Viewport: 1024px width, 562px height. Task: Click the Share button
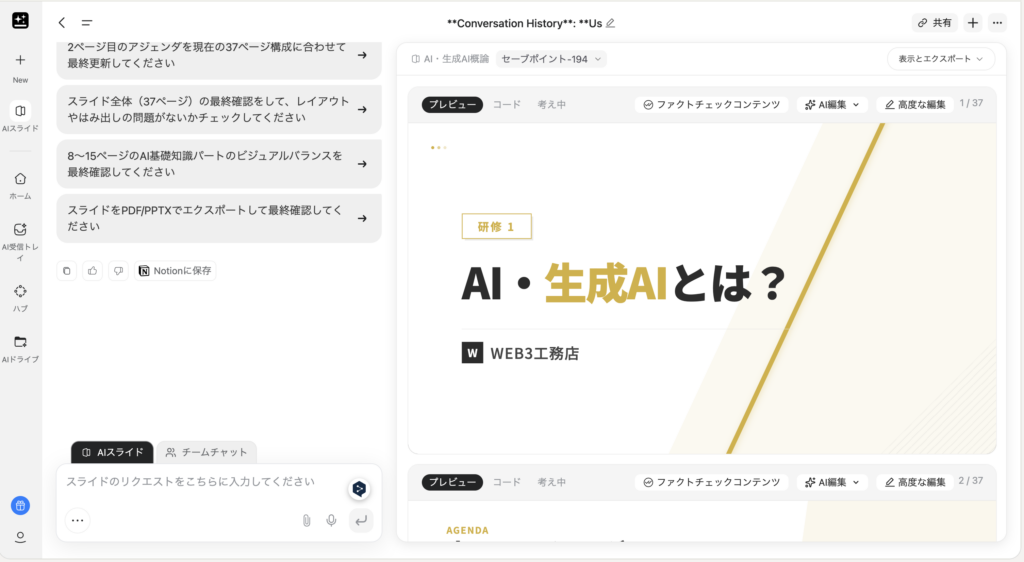(x=934, y=23)
